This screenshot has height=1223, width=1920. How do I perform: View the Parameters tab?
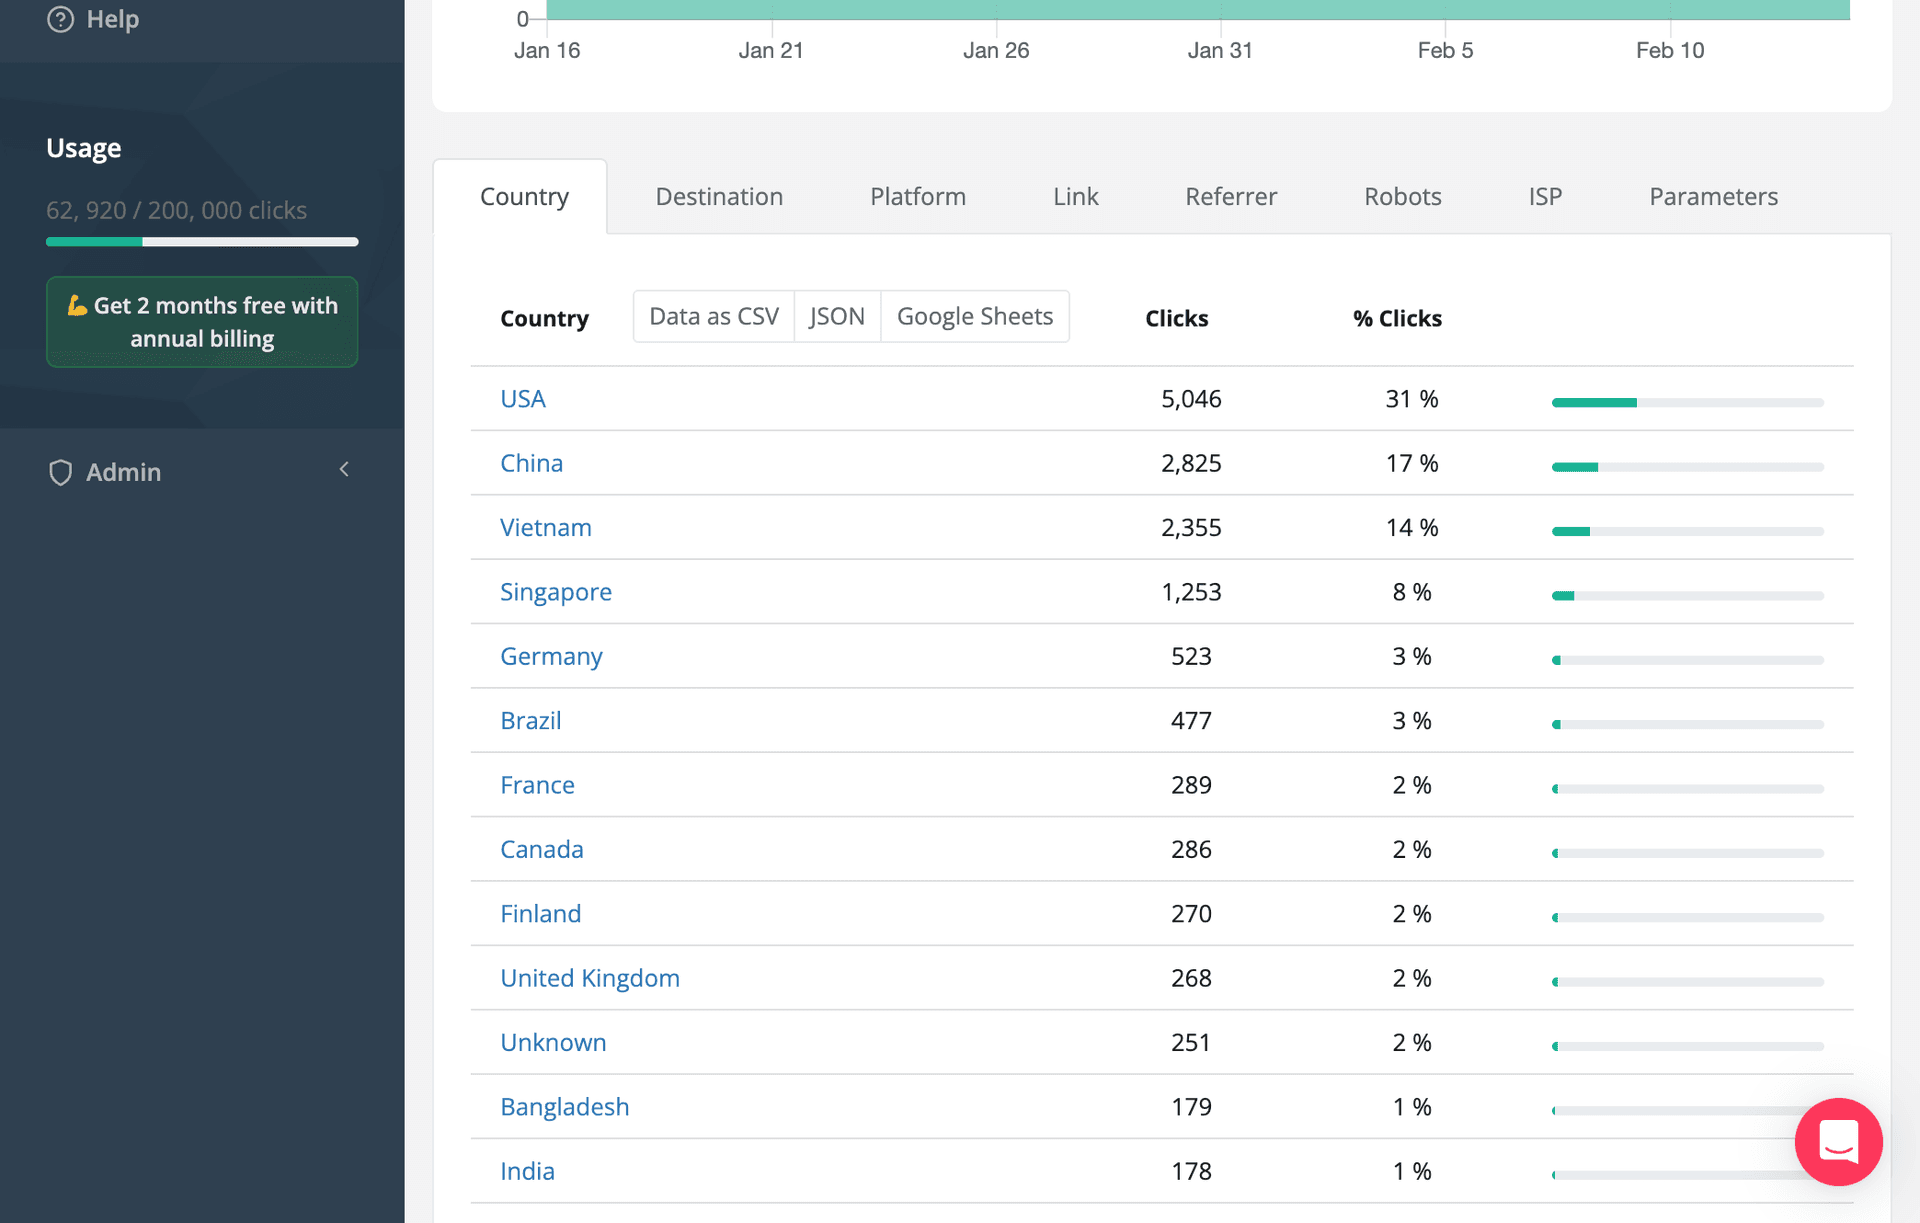[x=1713, y=196]
